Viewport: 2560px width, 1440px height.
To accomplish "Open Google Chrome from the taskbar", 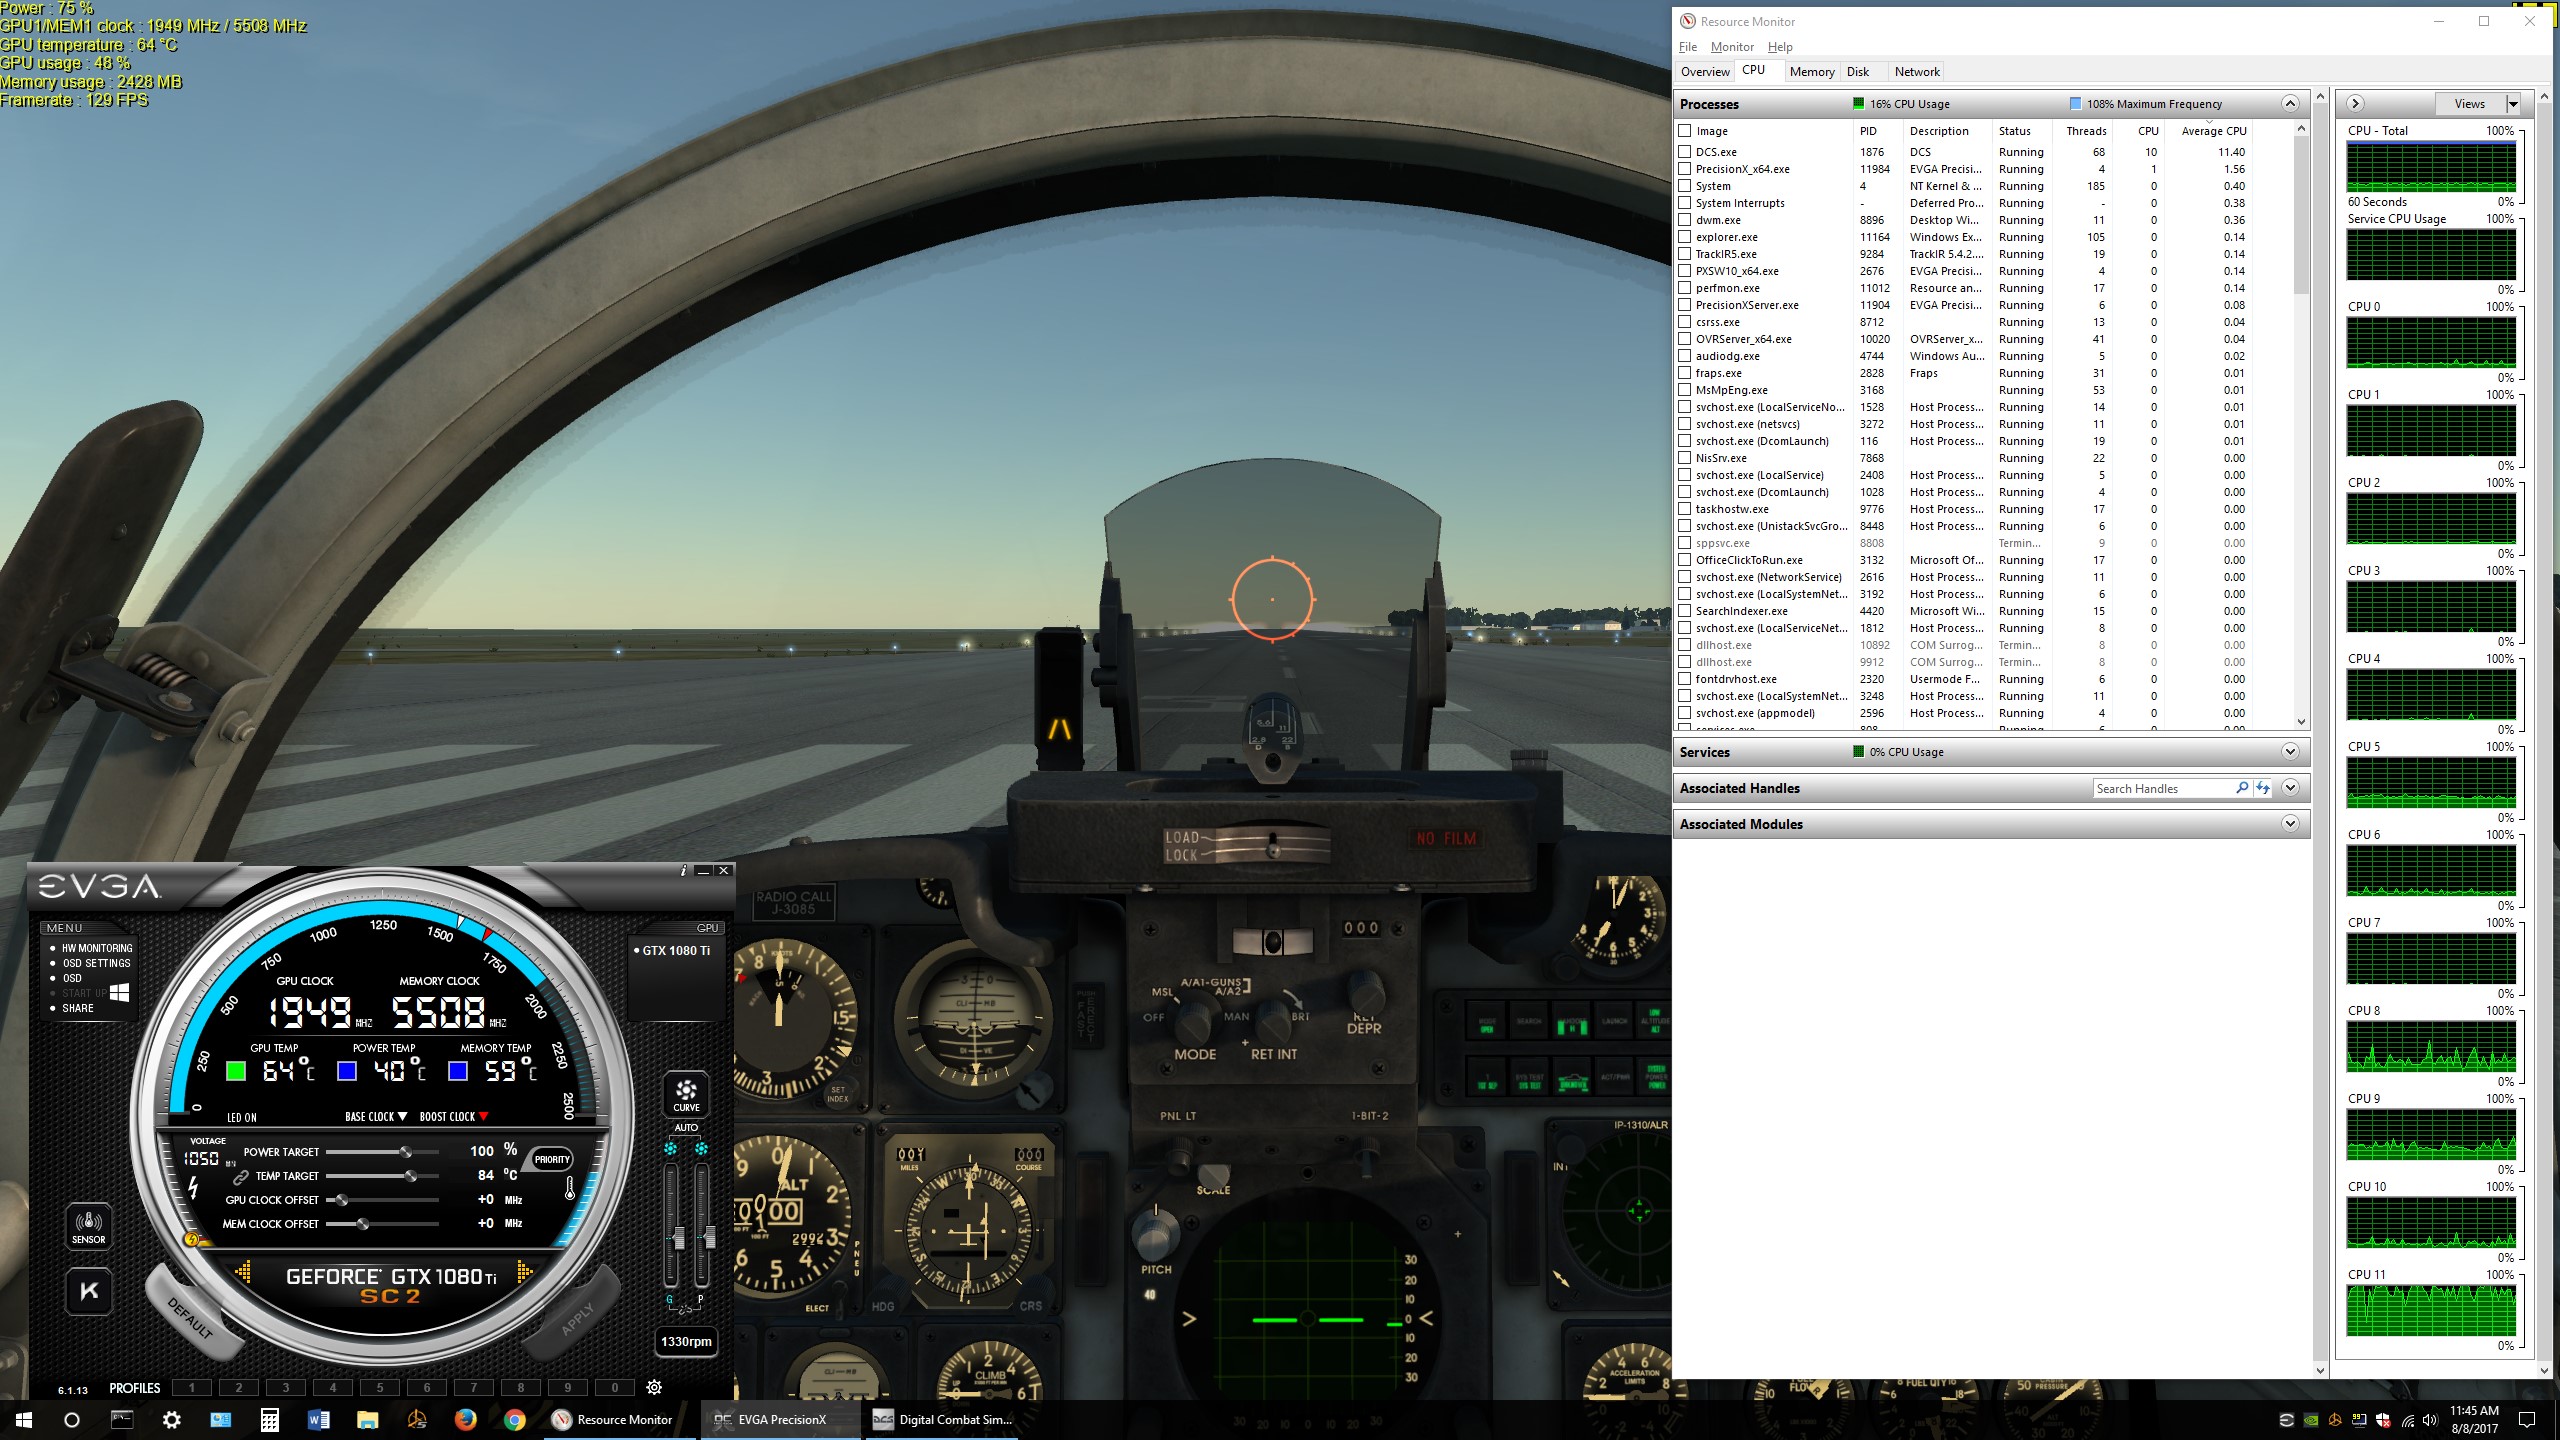I will [x=515, y=1419].
